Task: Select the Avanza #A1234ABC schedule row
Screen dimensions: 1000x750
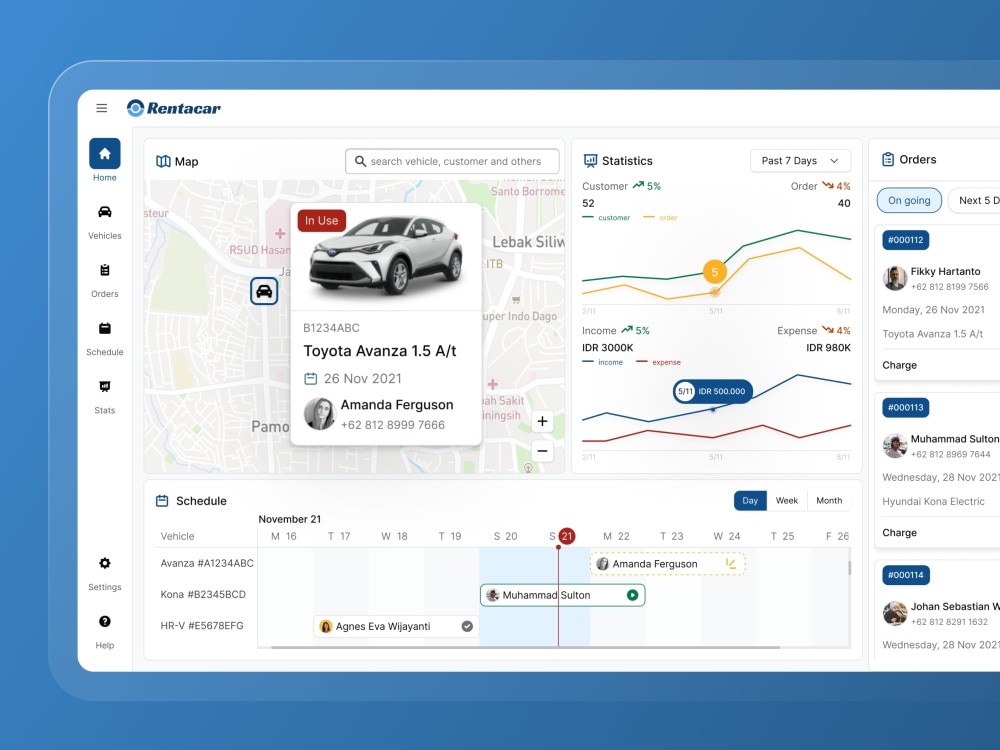Action: [x=207, y=563]
